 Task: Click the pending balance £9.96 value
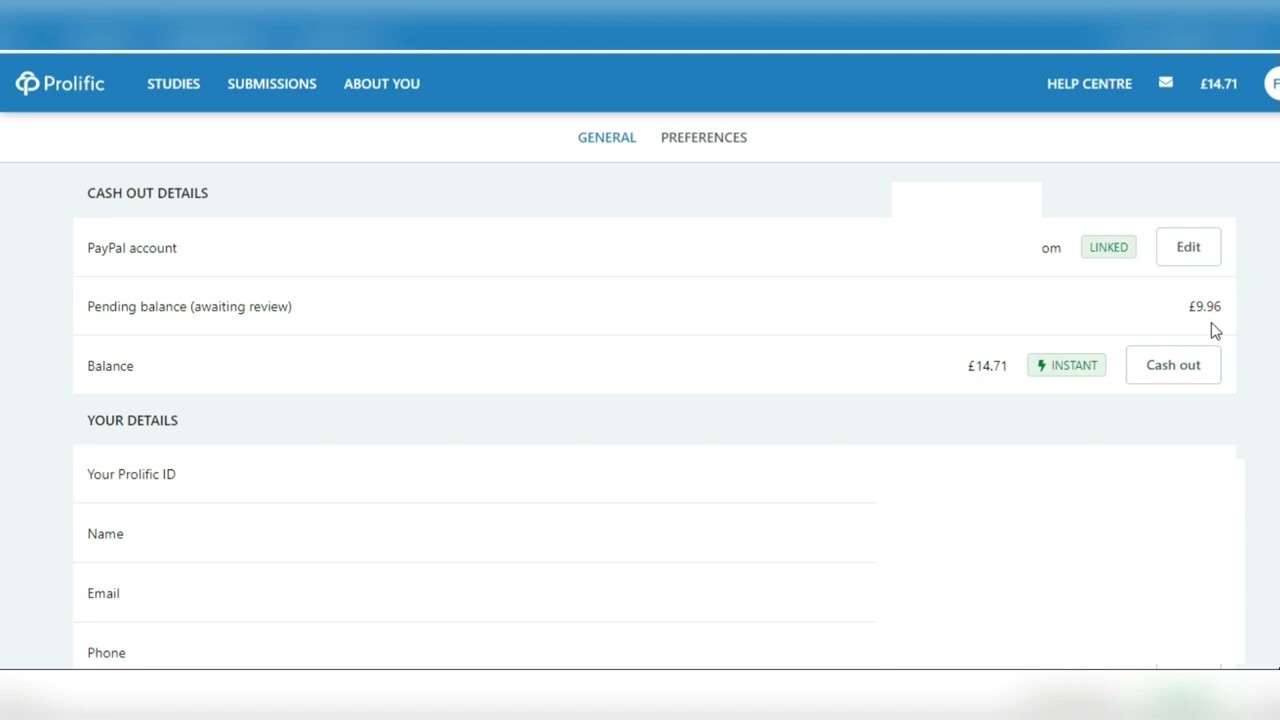click(x=1204, y=307)
